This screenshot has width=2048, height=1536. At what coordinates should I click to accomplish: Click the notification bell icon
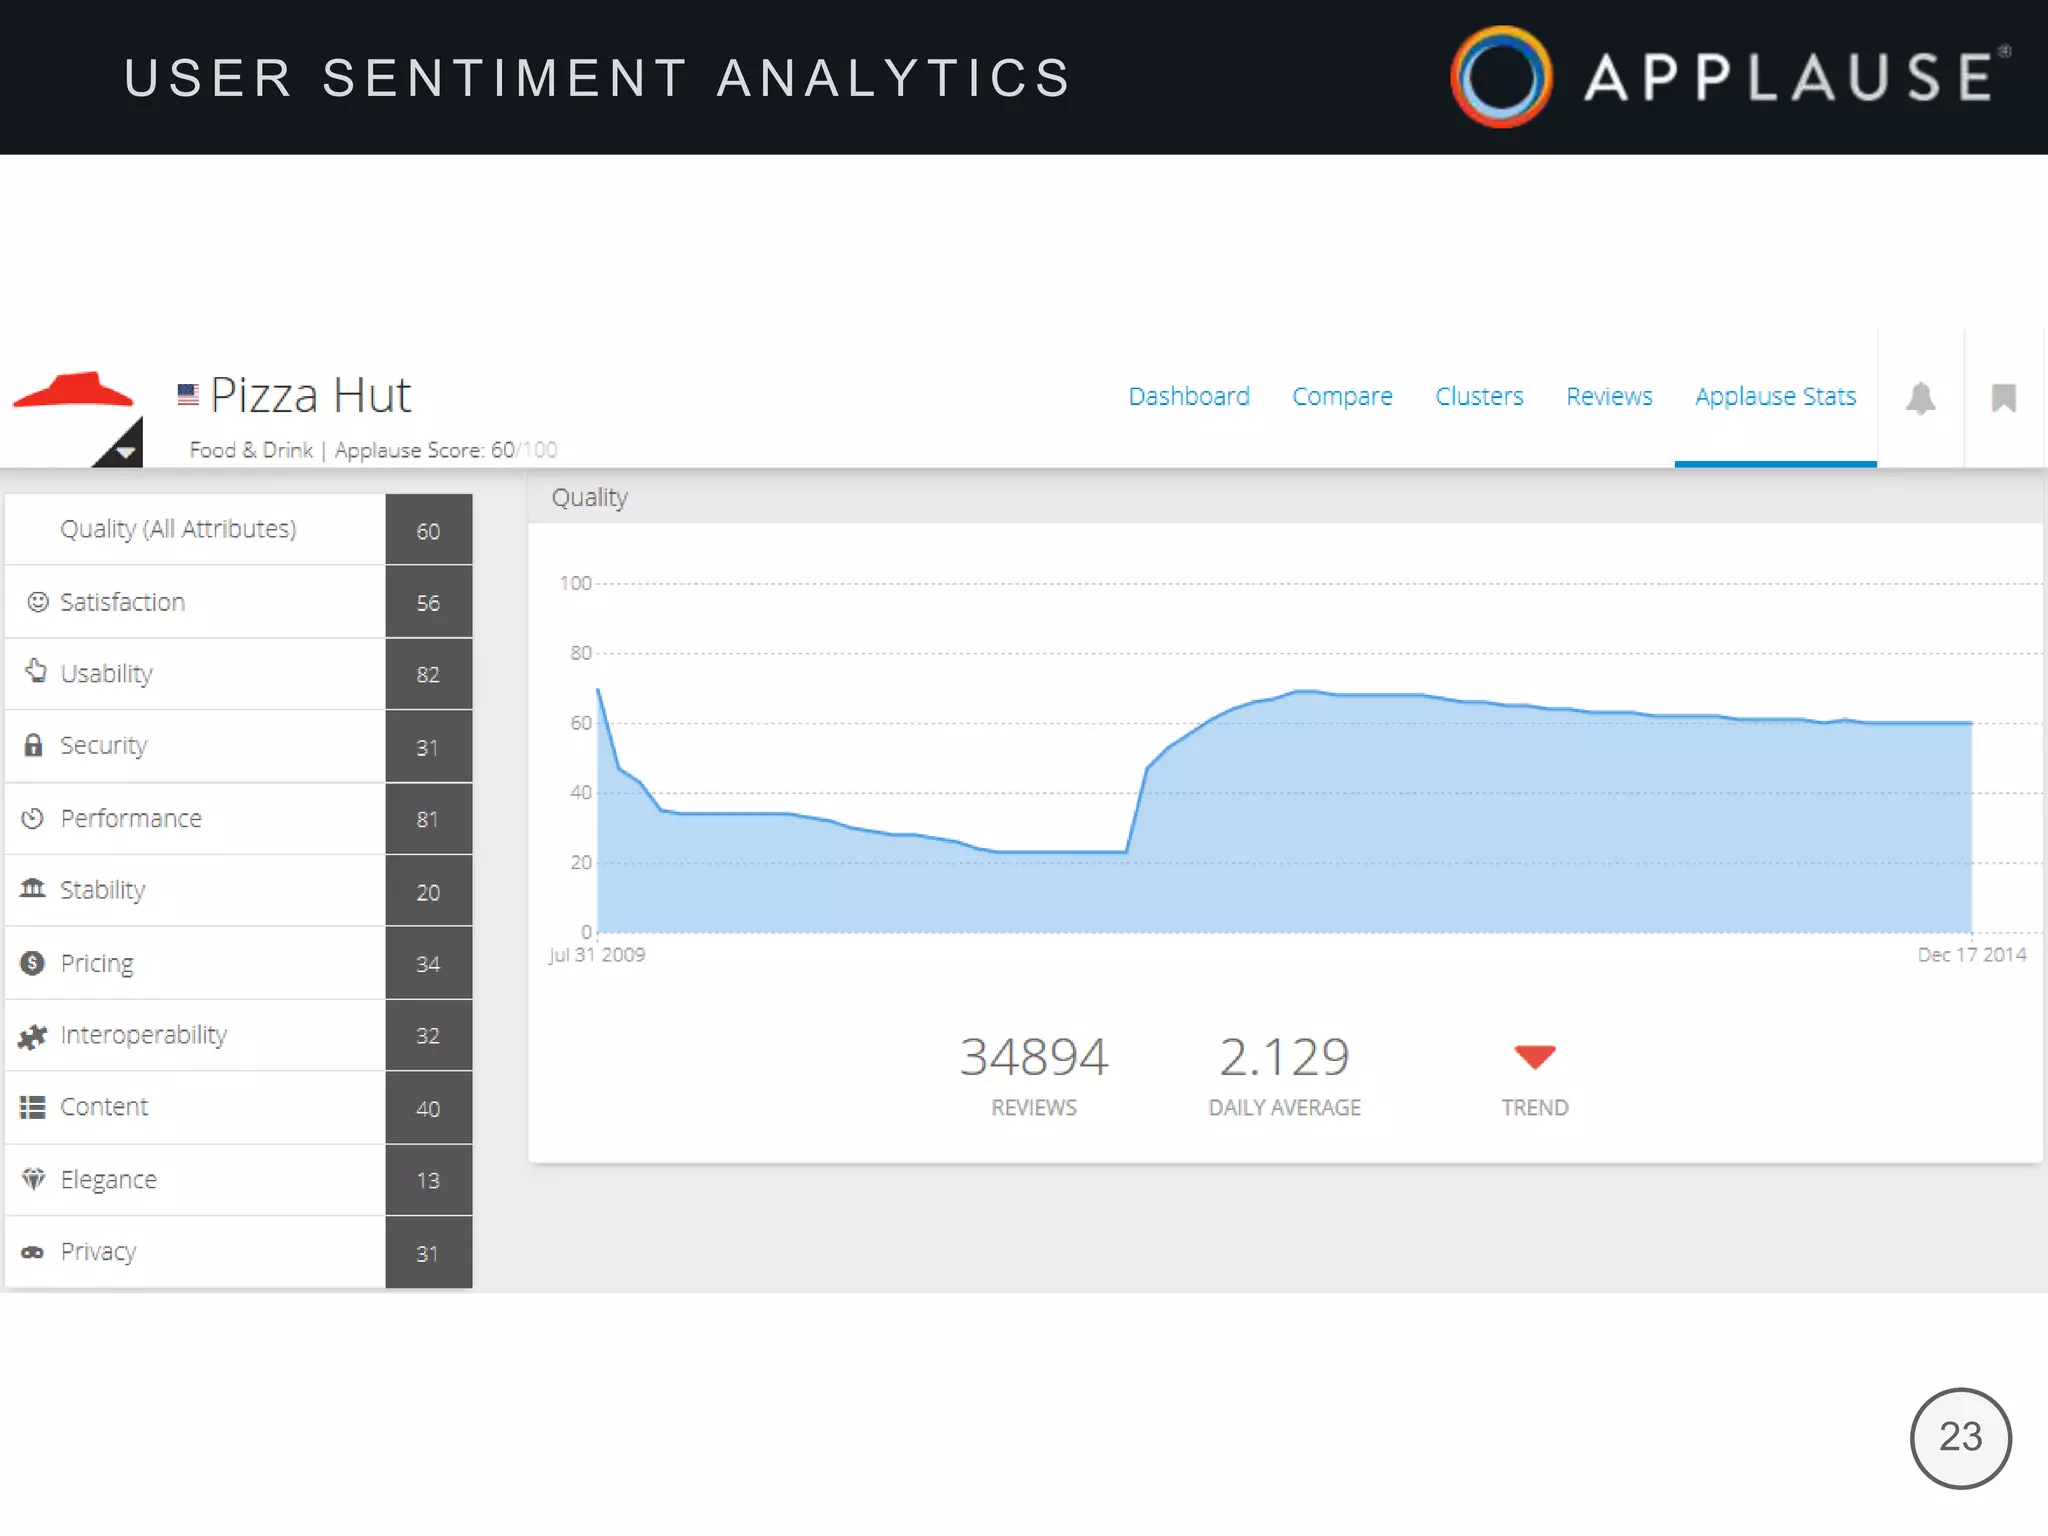click(x=1920, y=398)
